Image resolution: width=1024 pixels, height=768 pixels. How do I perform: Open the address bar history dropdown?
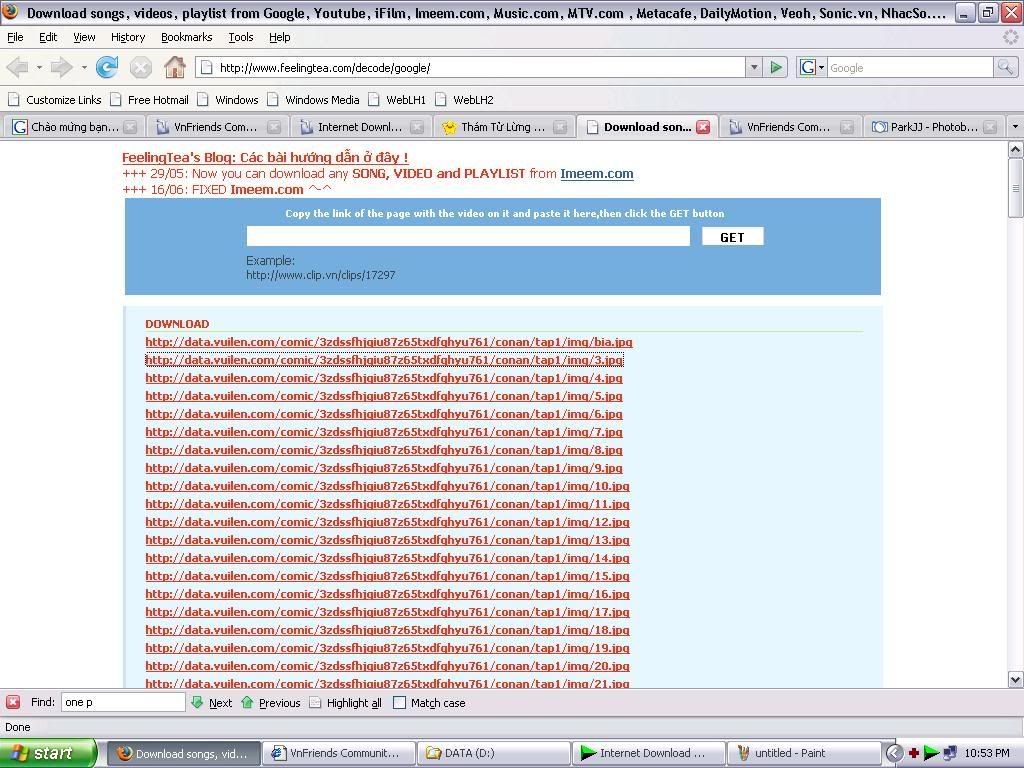pyautogui.click(x=754, y=67)
